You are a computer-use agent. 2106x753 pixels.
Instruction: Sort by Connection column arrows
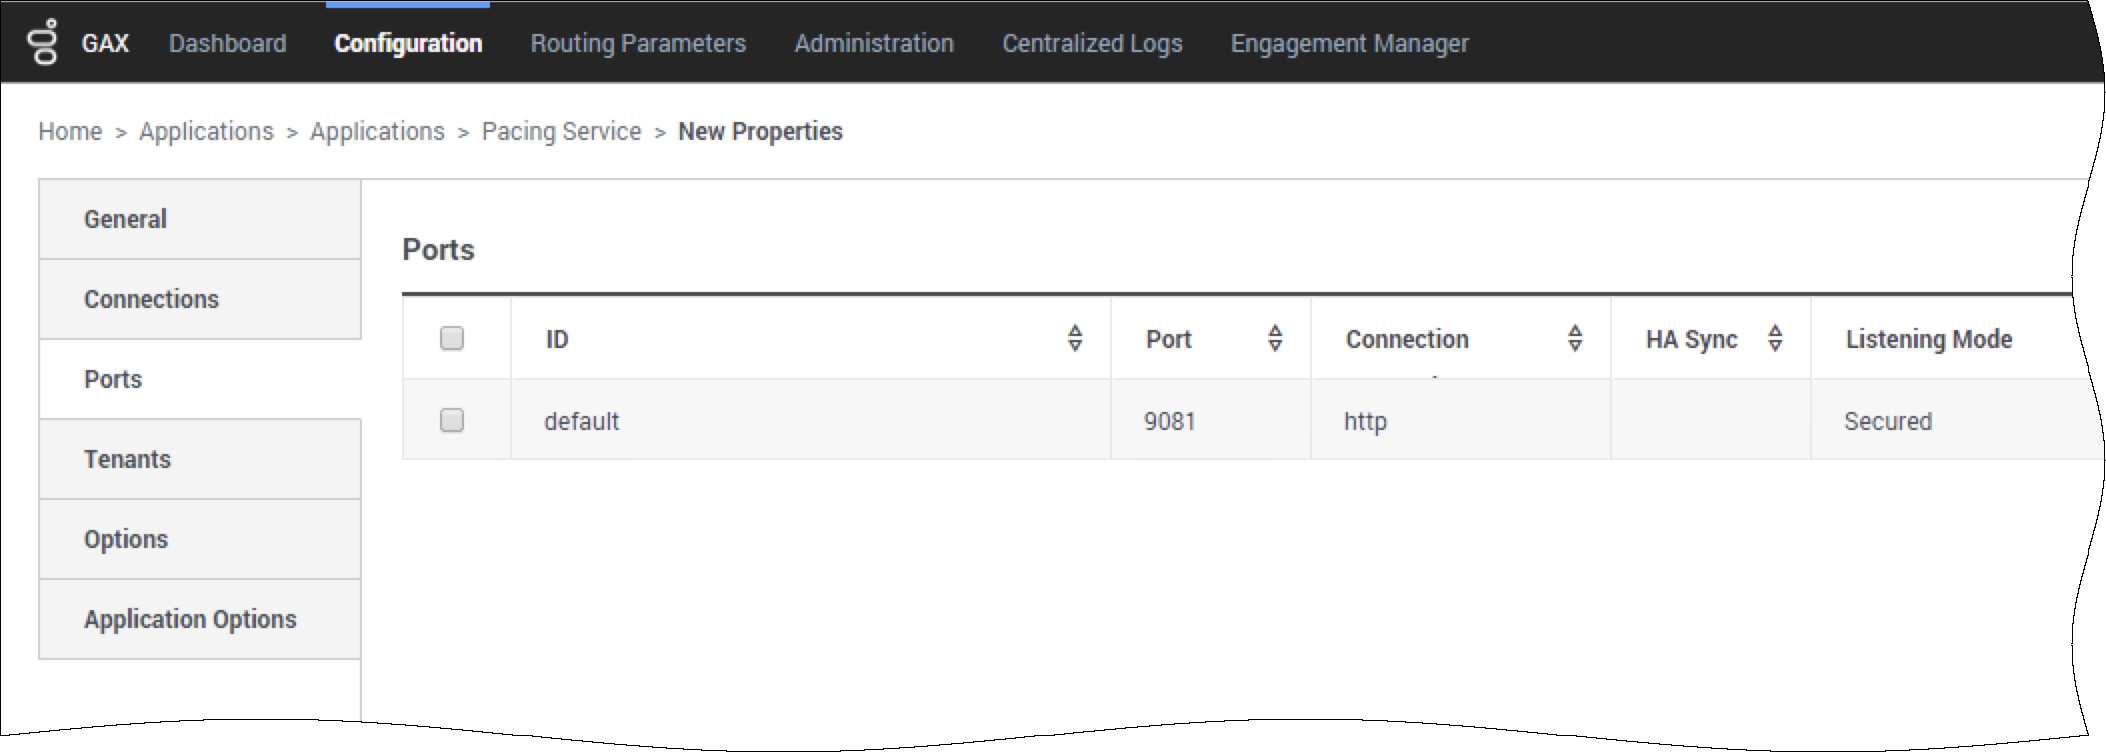(x=1575, y=339)
